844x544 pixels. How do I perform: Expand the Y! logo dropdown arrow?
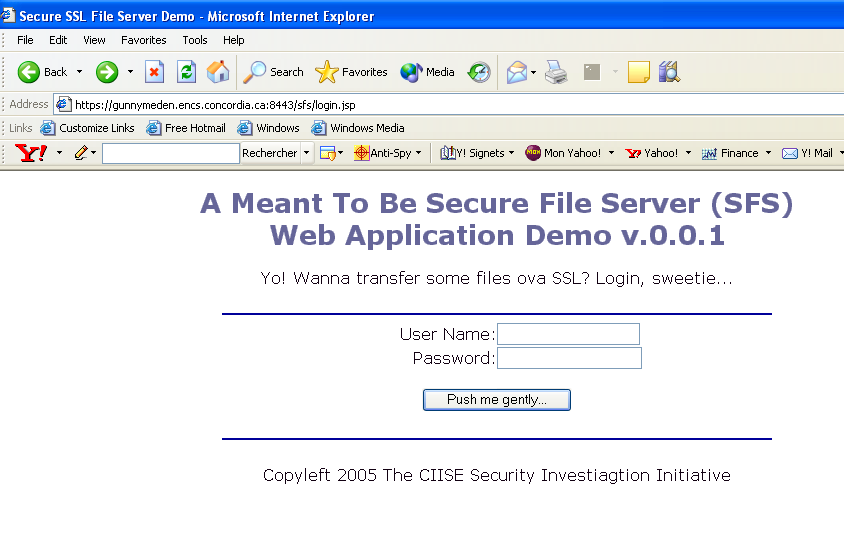59,153
